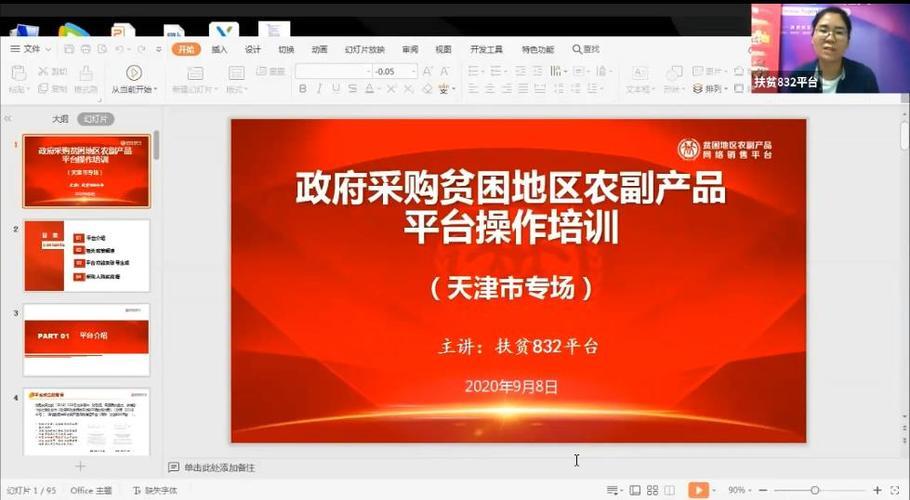
Task: Toggle italic formatting
Action: coord(319,89)
